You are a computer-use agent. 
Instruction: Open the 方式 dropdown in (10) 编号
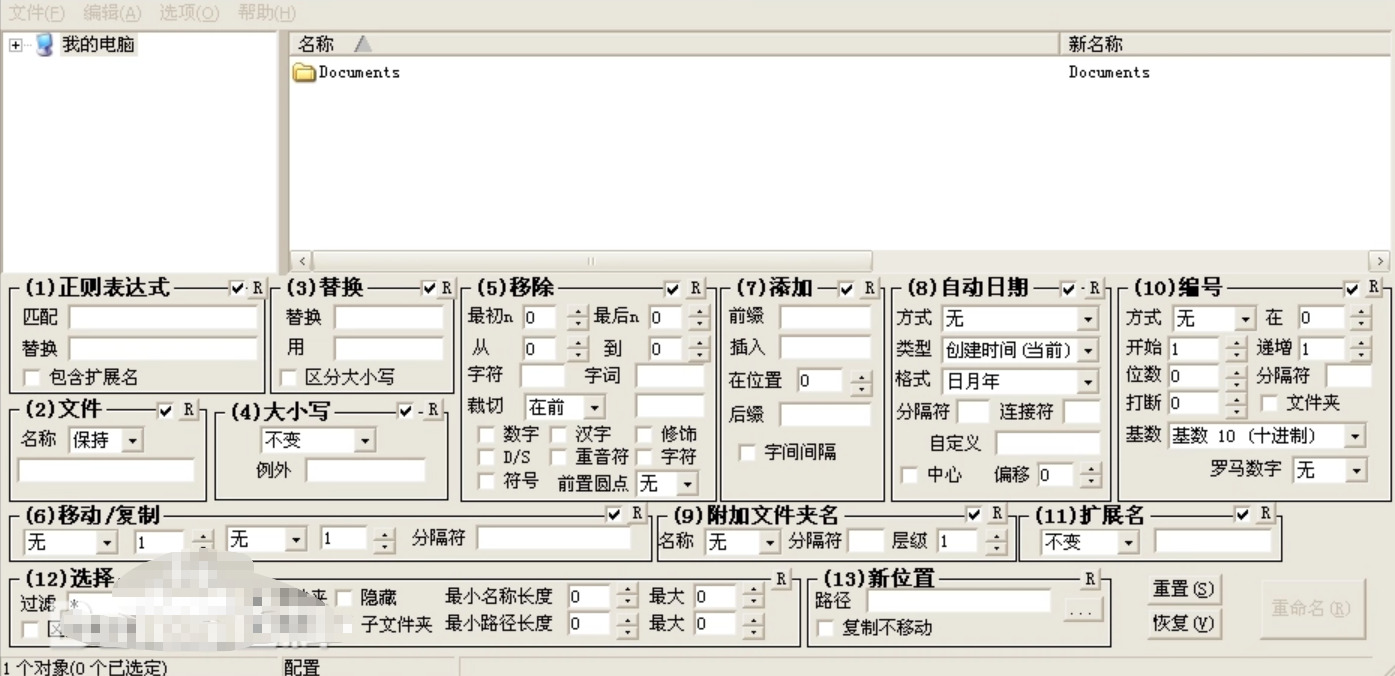click(1244, 319)
